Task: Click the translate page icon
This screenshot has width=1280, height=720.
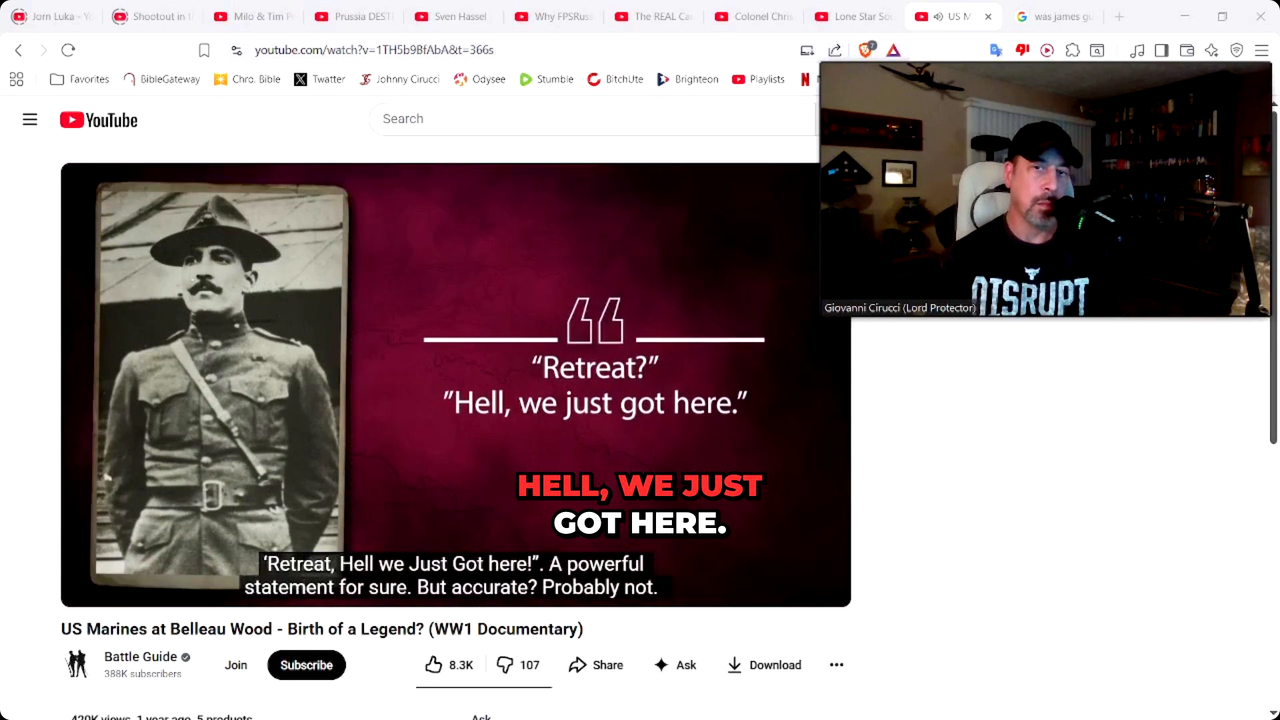Action: 996,50
